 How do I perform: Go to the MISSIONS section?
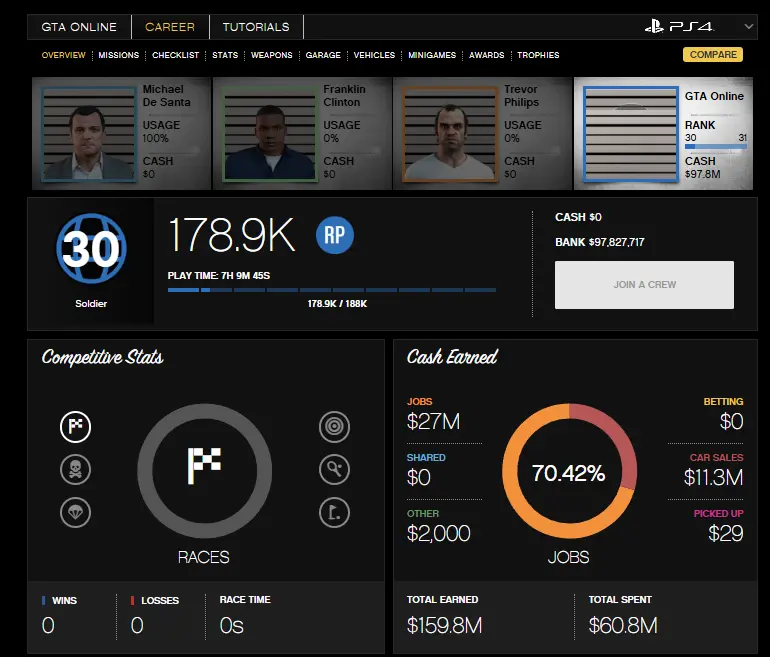(118, 55)
